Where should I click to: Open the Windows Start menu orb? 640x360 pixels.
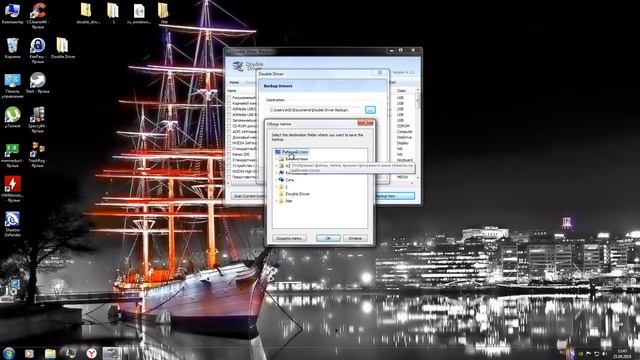coord(9,353)
